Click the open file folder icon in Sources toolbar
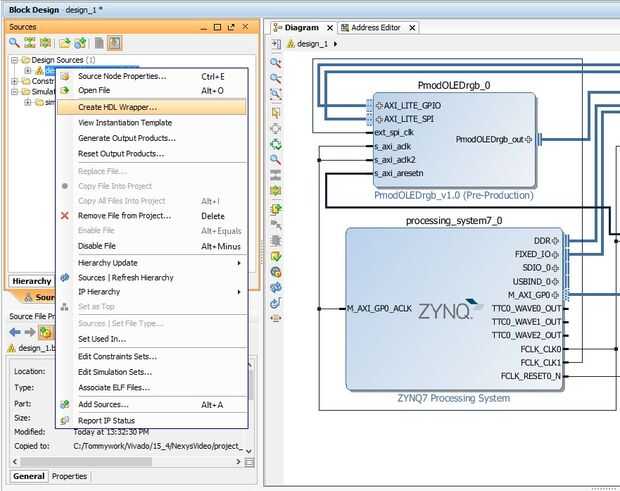 [64, 43]
